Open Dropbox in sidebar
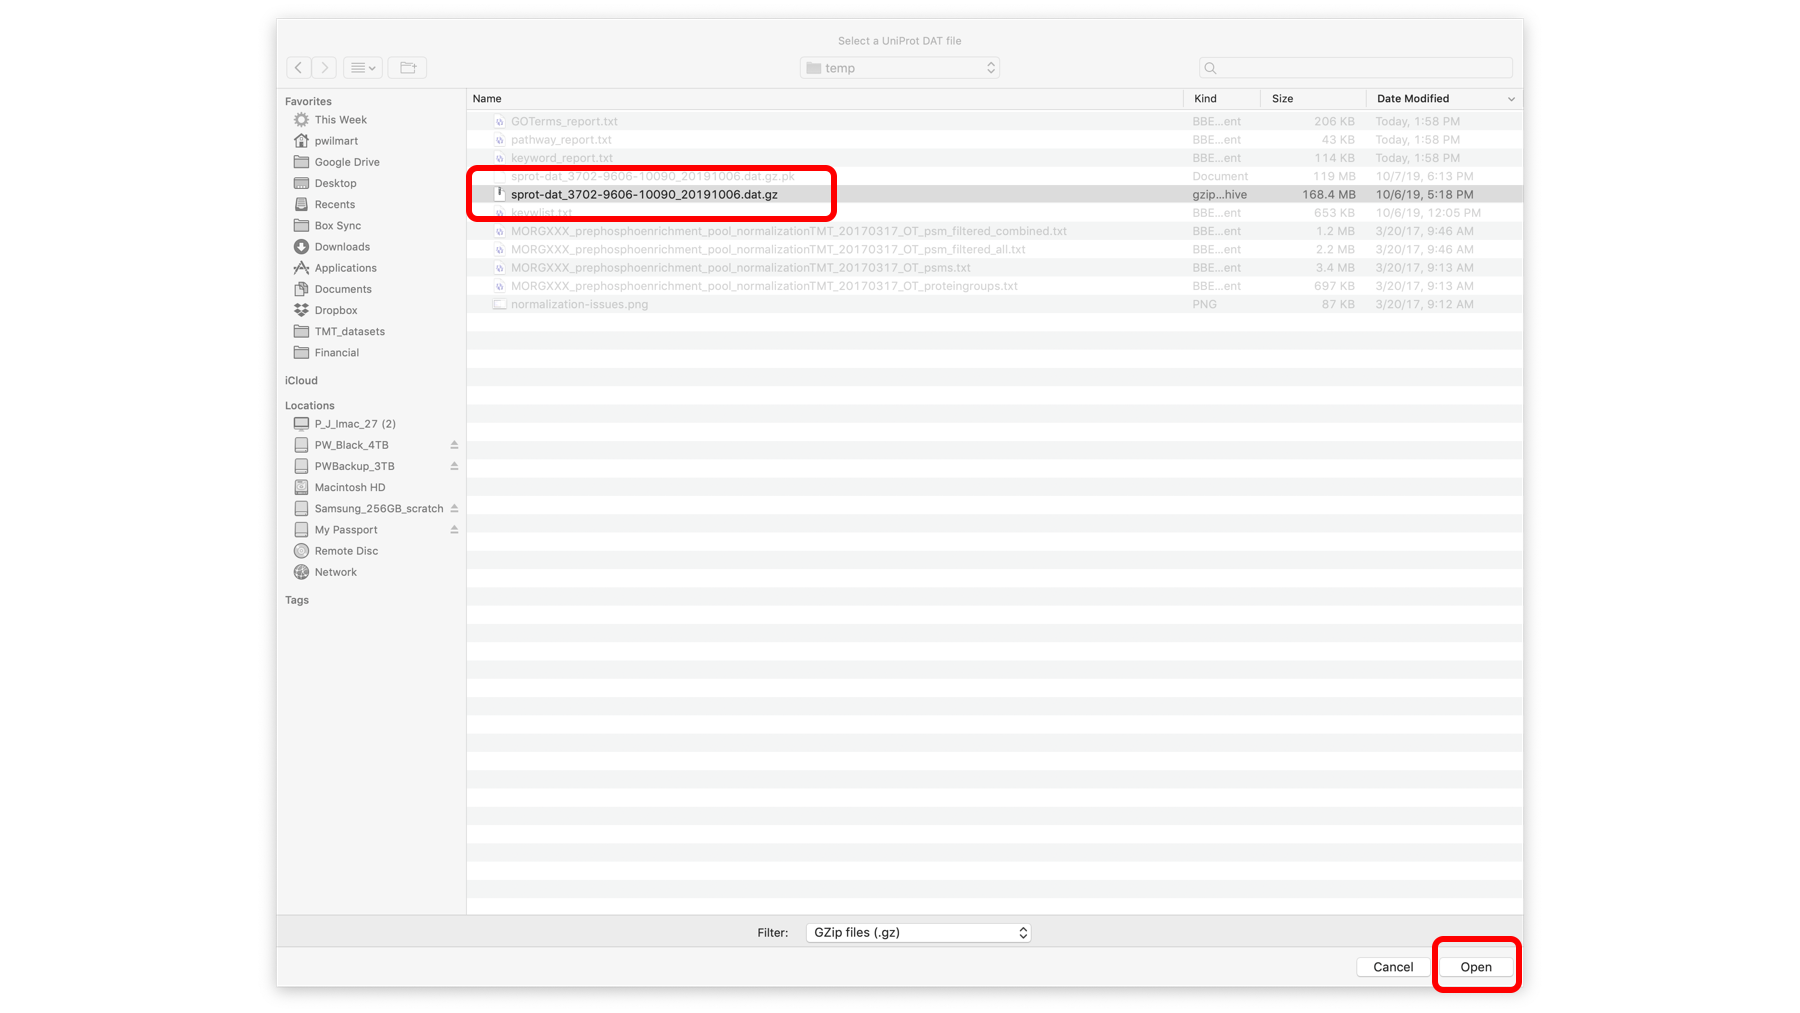This screenshot has width=1800, height=1013. 336,310
